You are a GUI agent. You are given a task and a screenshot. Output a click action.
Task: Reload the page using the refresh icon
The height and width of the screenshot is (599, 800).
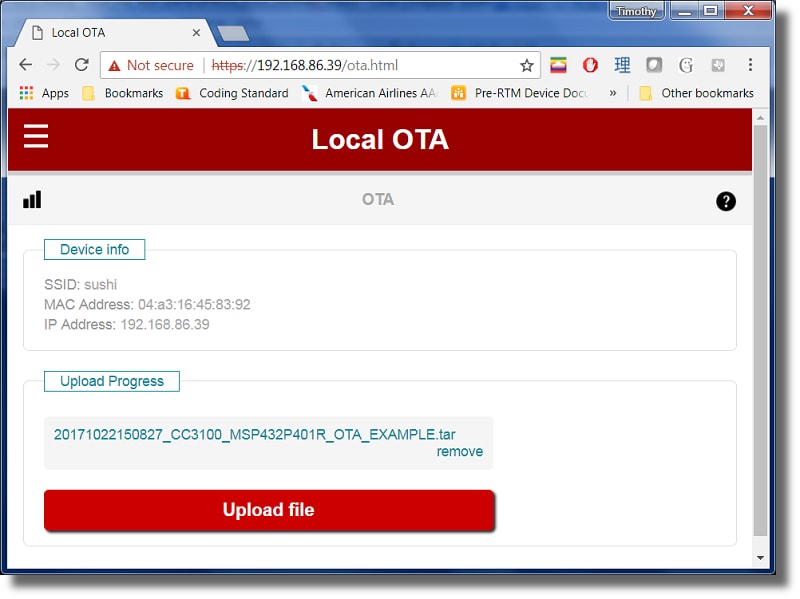(82, 65)
